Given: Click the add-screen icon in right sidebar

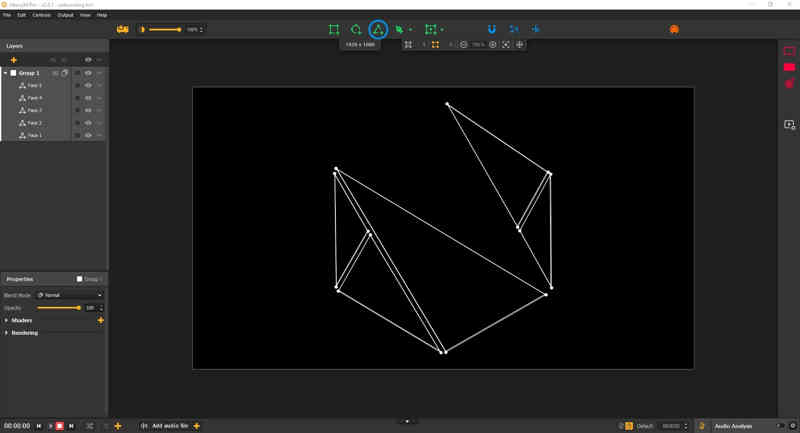Looking at the screenshot, I should pyautogui.click(x=789, y=125).
